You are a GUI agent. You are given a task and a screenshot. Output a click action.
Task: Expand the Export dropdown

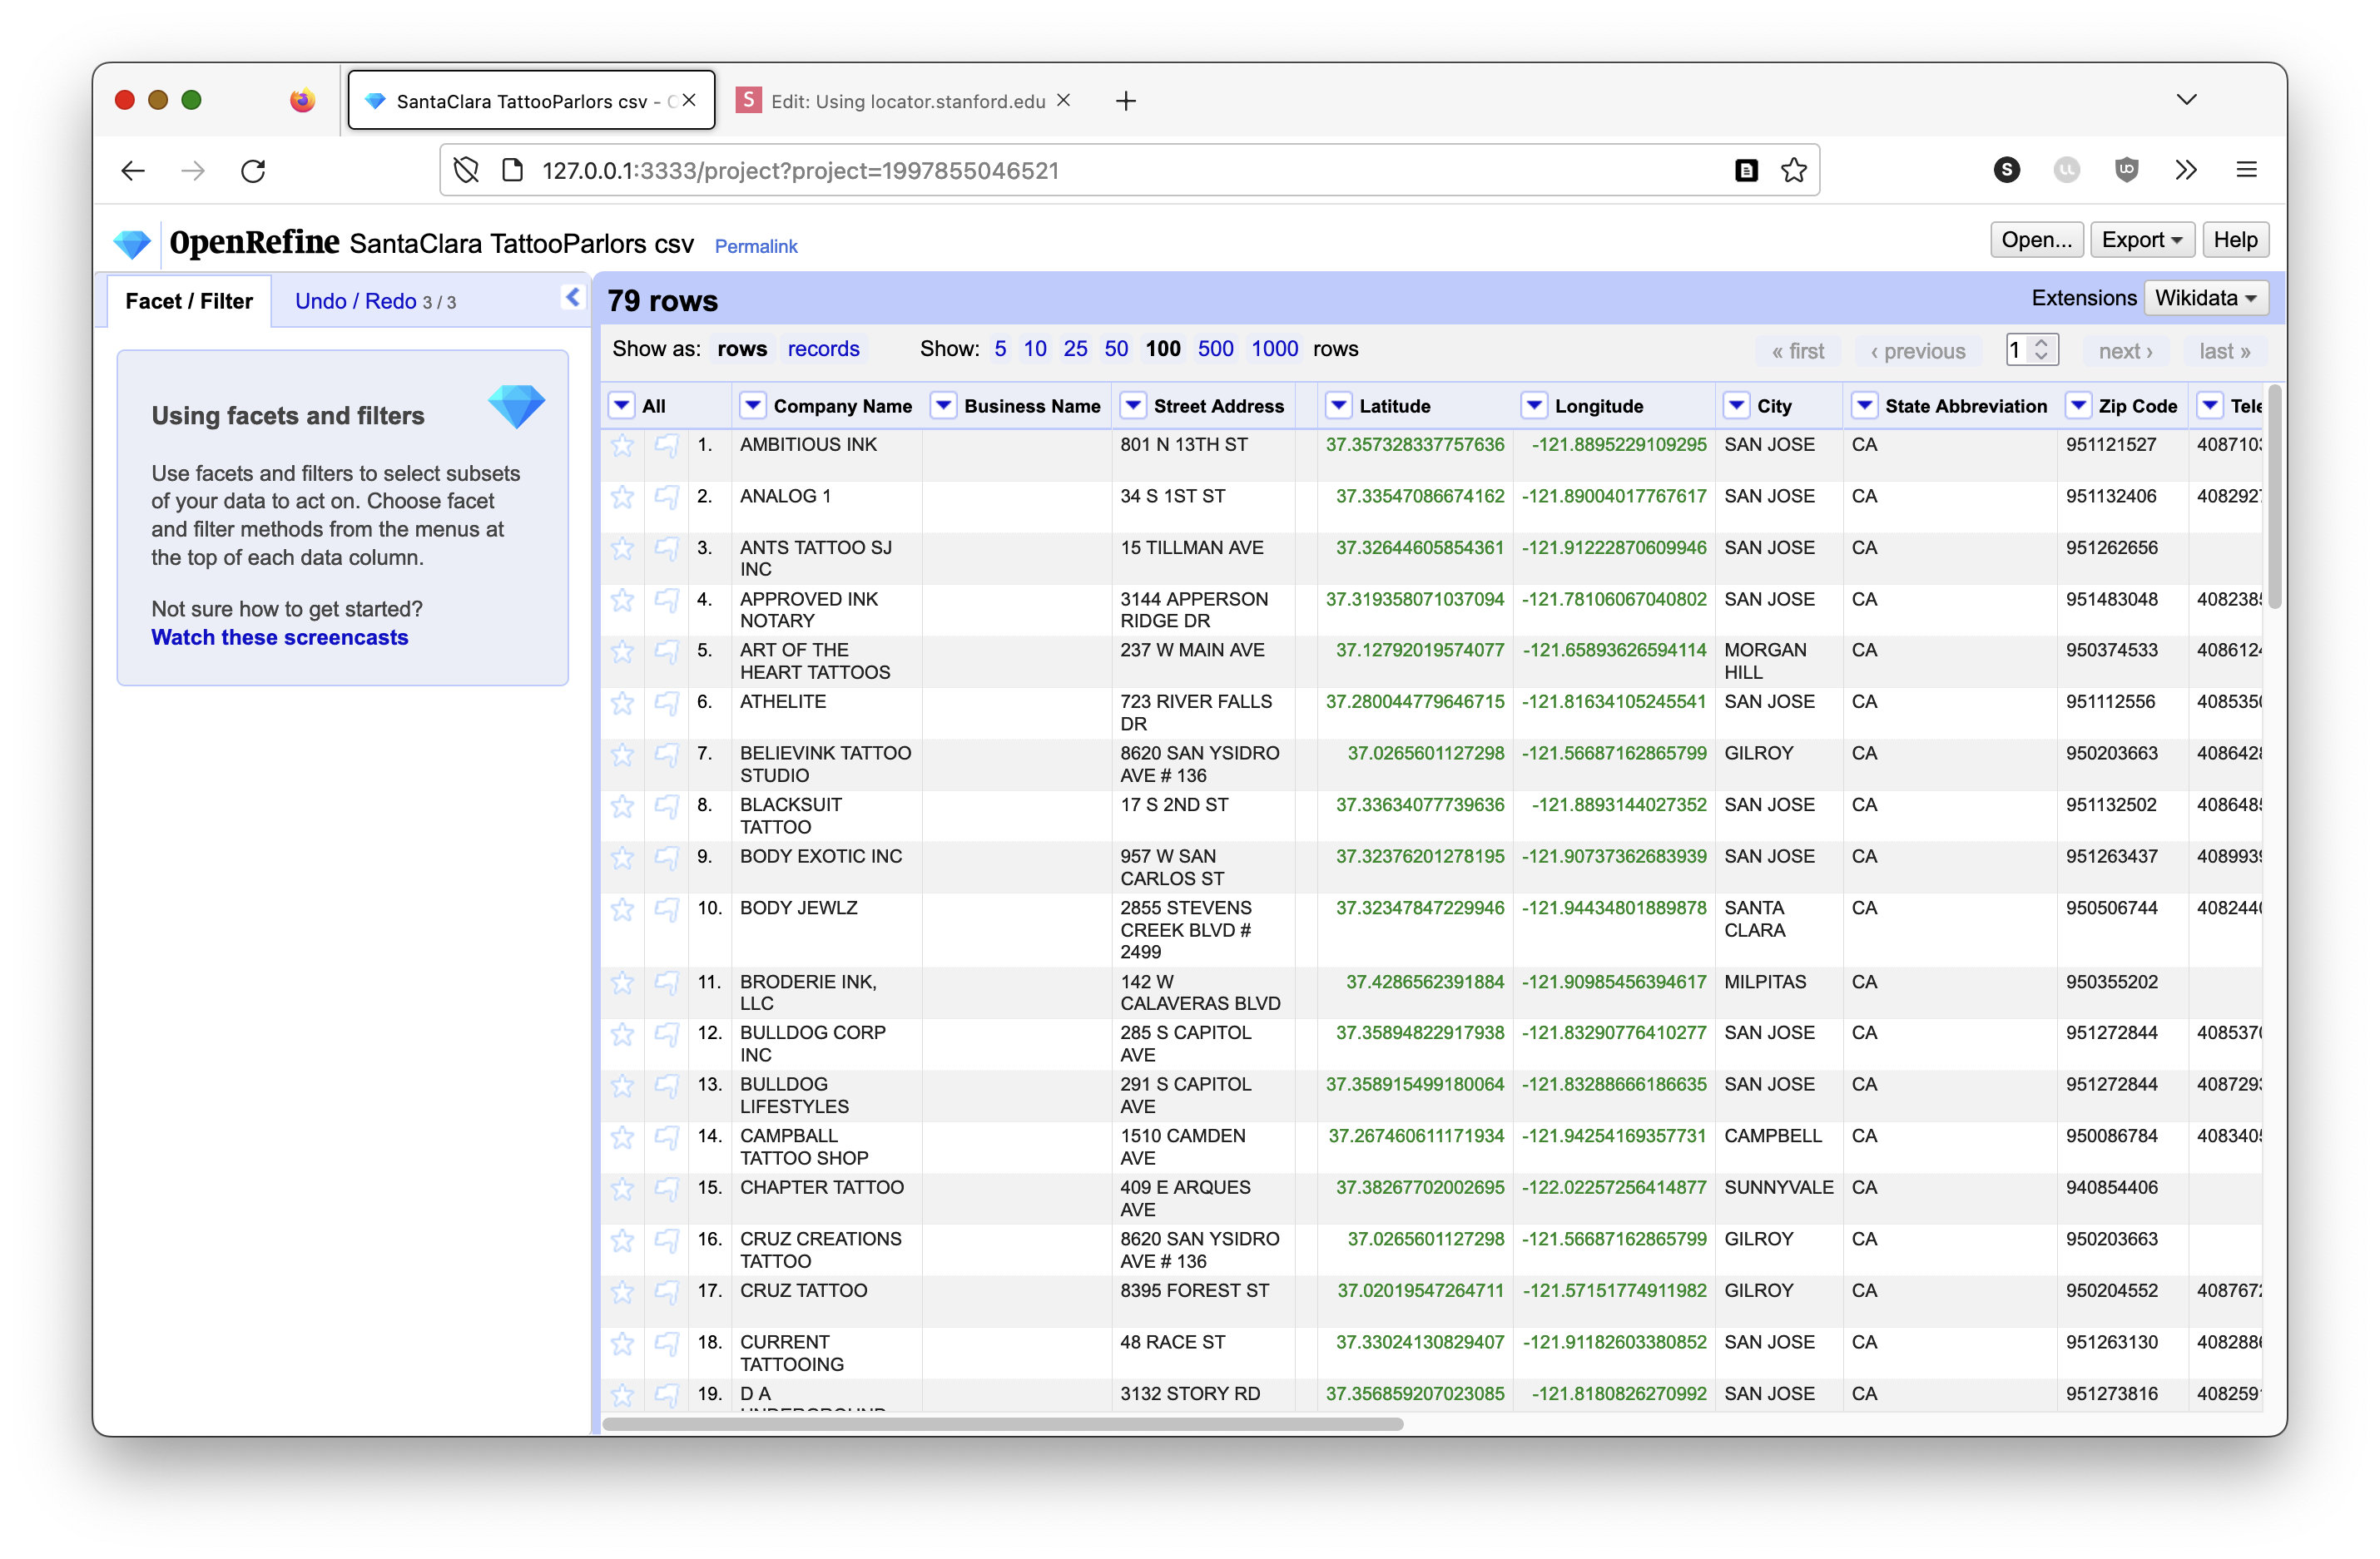click(2141, 240)
